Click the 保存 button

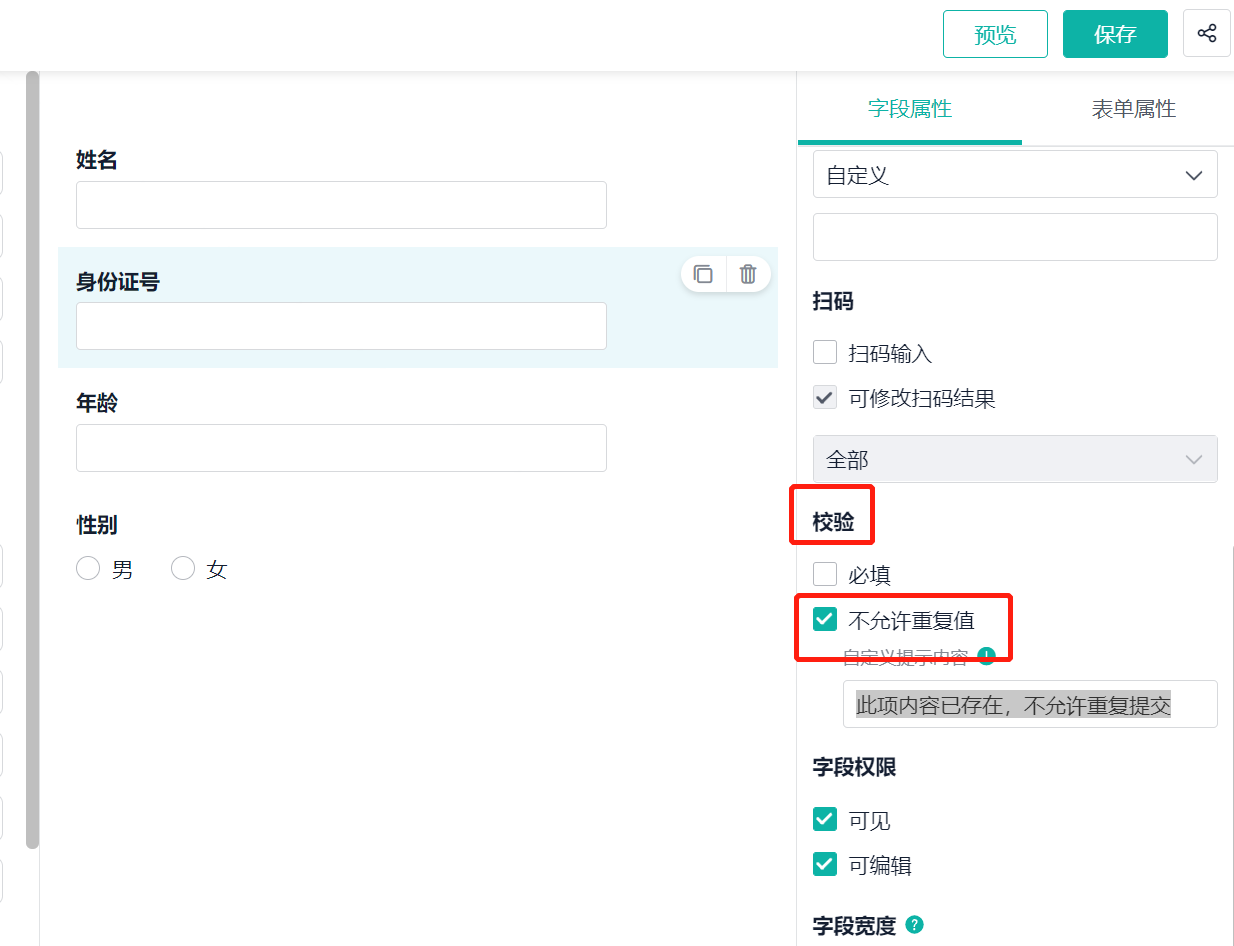tap(1115, 34)
